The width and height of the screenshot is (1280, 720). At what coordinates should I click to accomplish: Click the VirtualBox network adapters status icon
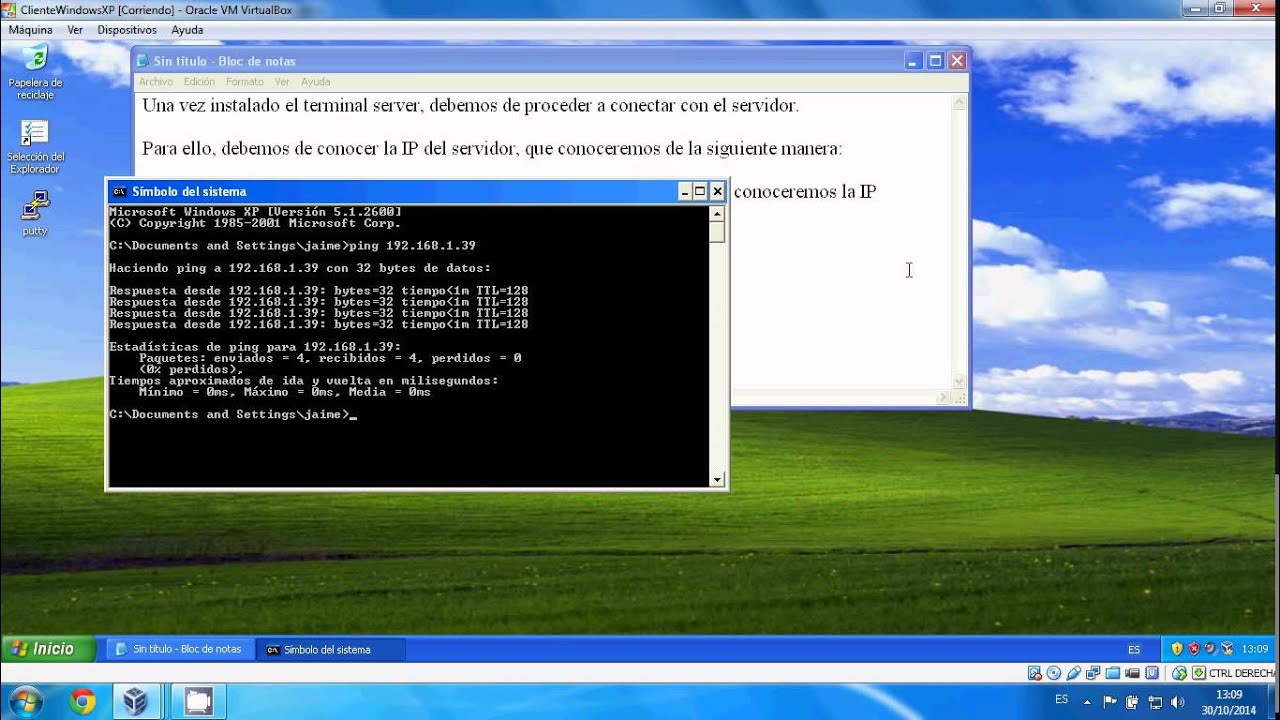(x=1093, y=673)
